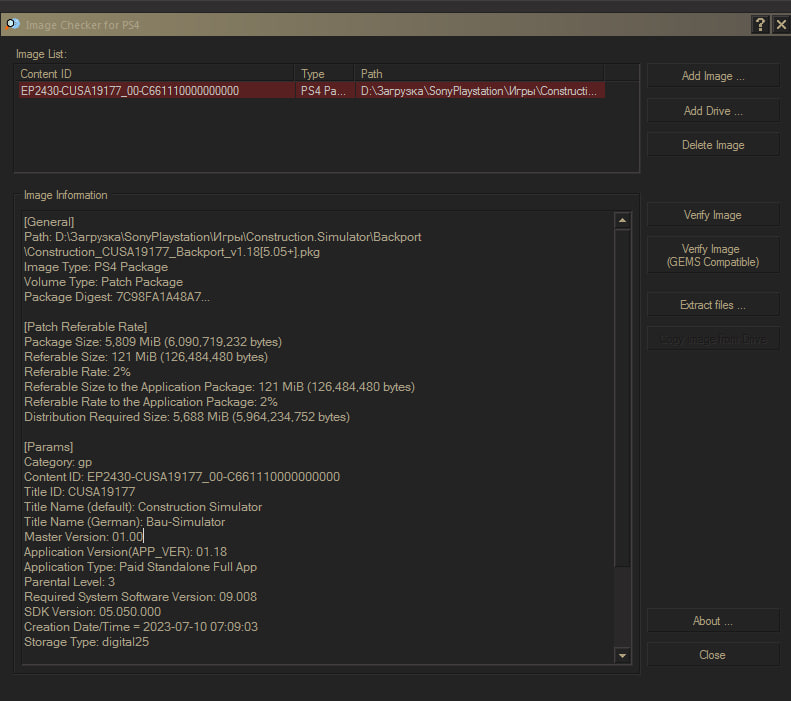
Task: Click the PS4 Pa... type cell
Action: (323, 91)
